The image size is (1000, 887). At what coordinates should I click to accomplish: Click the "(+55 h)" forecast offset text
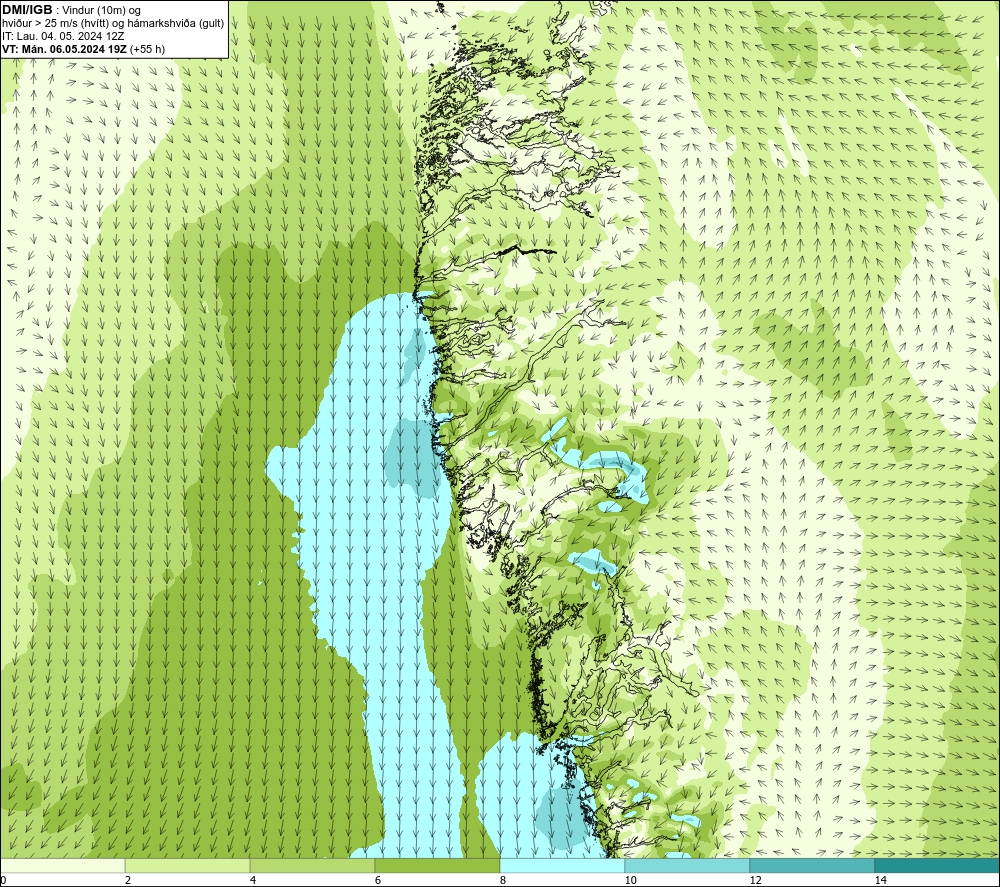(147, 49)
